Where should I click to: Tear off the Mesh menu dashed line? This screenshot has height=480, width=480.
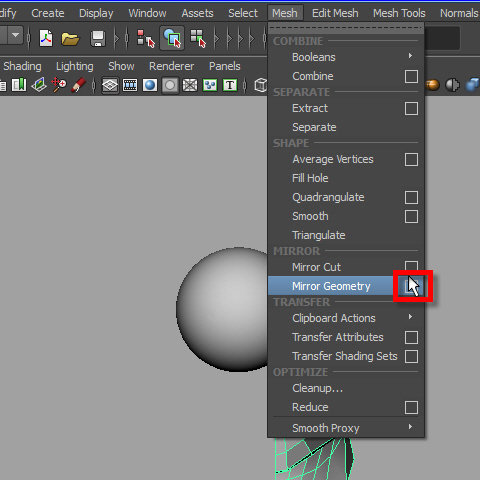[346, 28]
